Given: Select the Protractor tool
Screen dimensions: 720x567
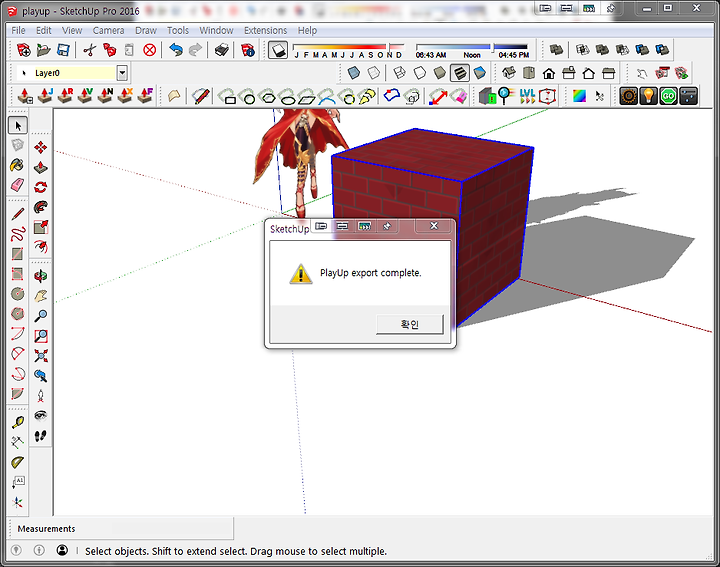Looking at the screenshot, I should (x=17, y=462).
